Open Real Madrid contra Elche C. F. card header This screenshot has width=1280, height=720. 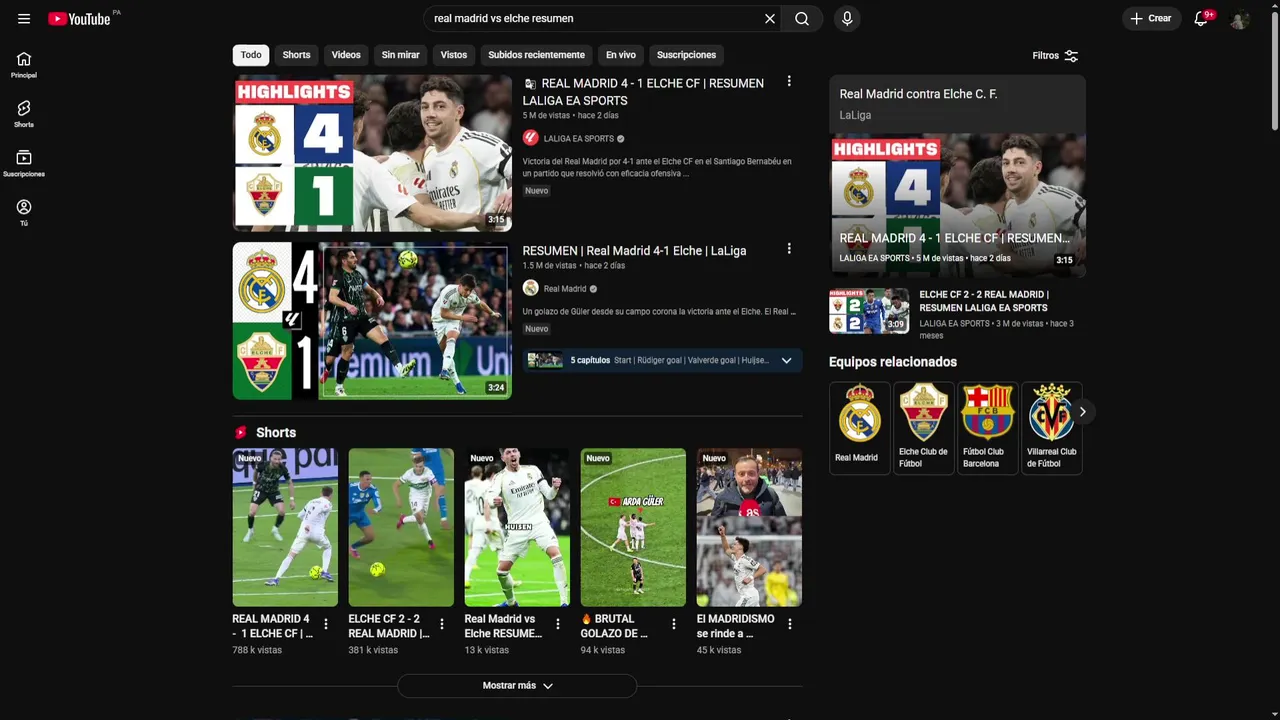click(957, 104)
